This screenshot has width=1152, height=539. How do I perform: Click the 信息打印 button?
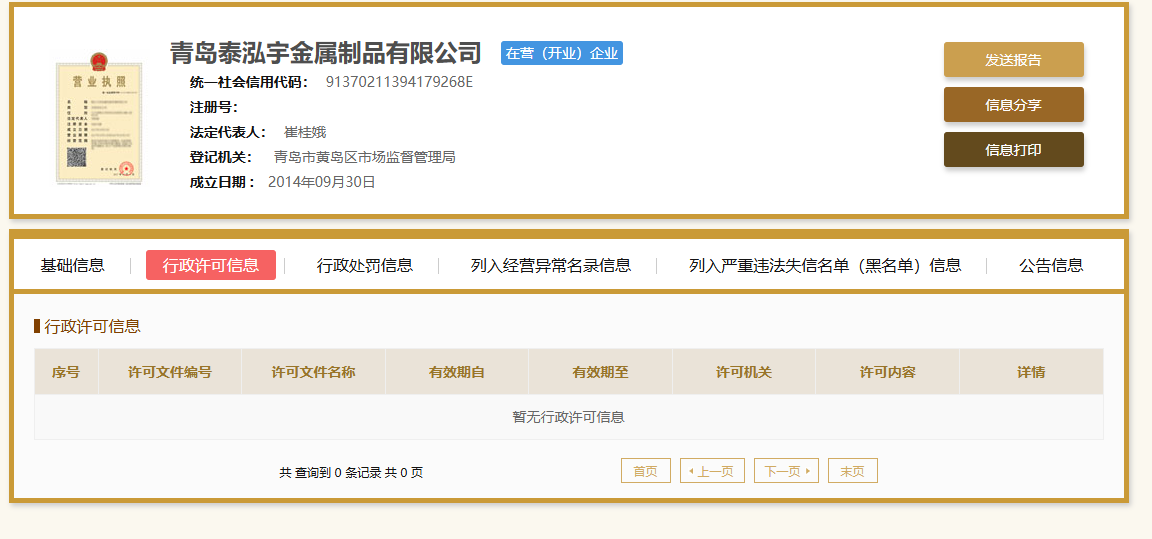(x=1013, y=150)
